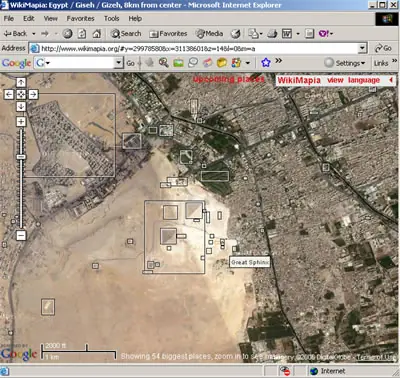Zoom out with the minus button

click(21, 235)
